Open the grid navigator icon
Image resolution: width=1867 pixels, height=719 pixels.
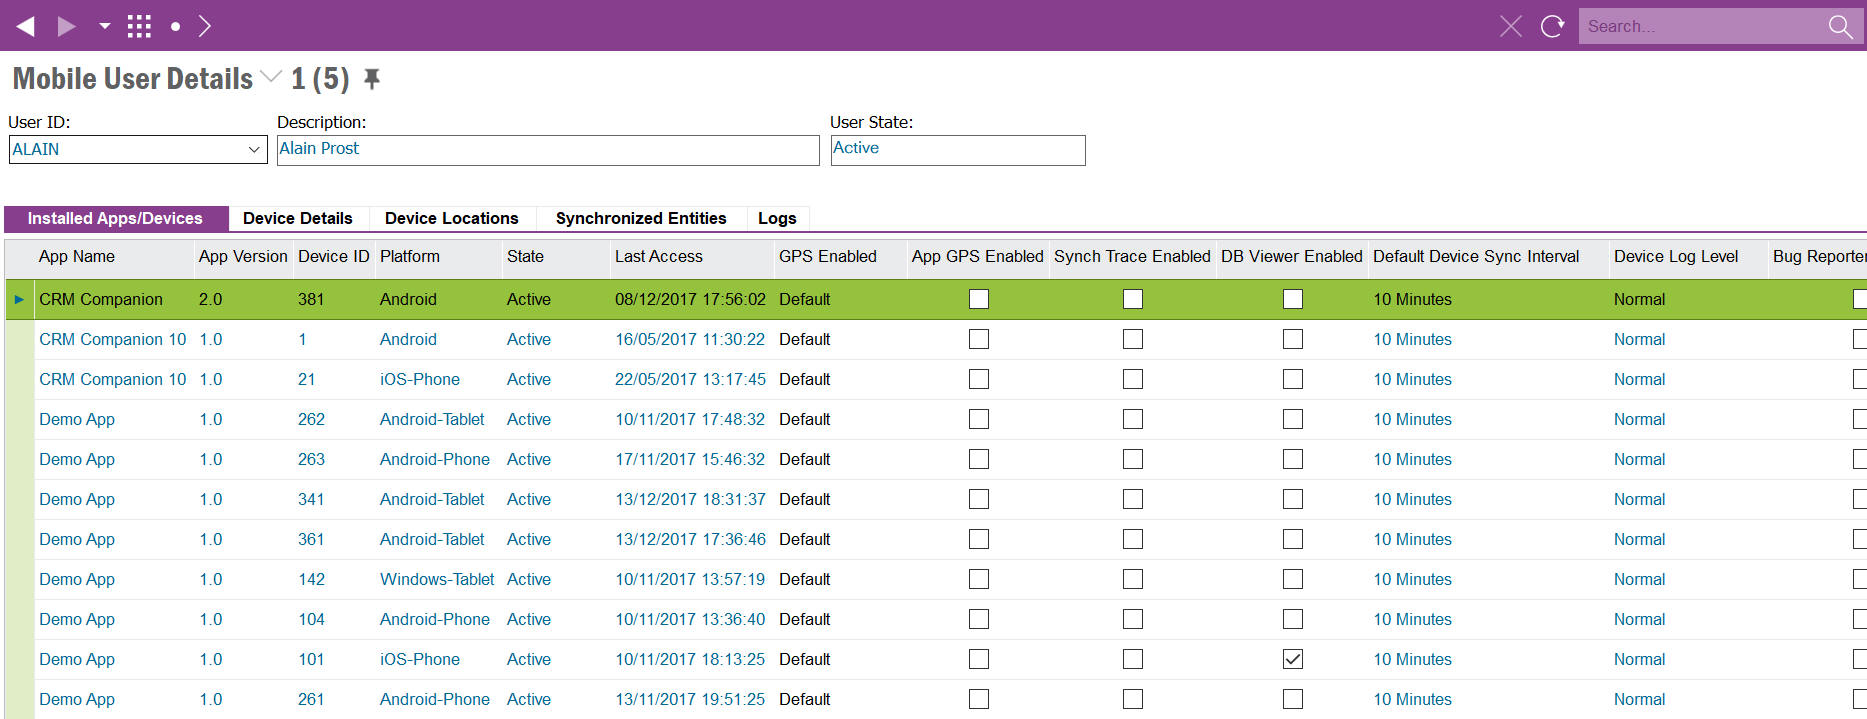139,26
